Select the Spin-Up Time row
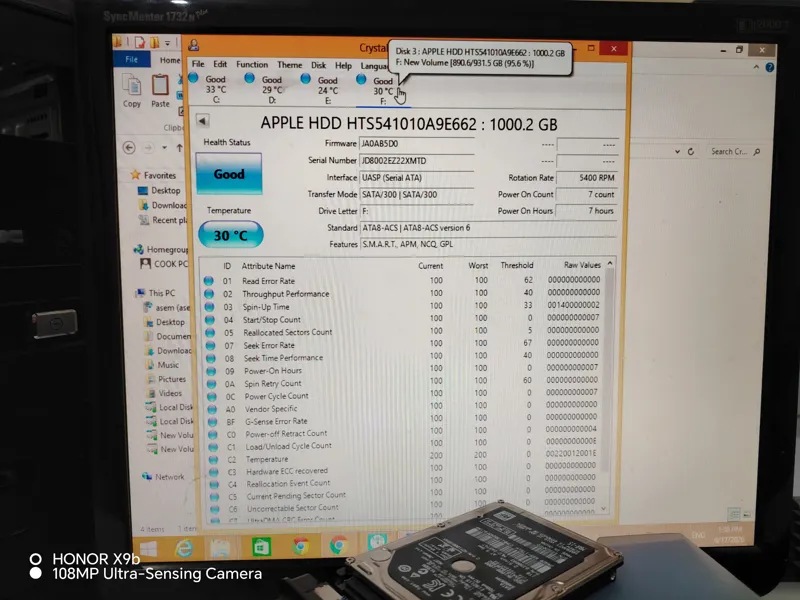 (x=403, y=306)
